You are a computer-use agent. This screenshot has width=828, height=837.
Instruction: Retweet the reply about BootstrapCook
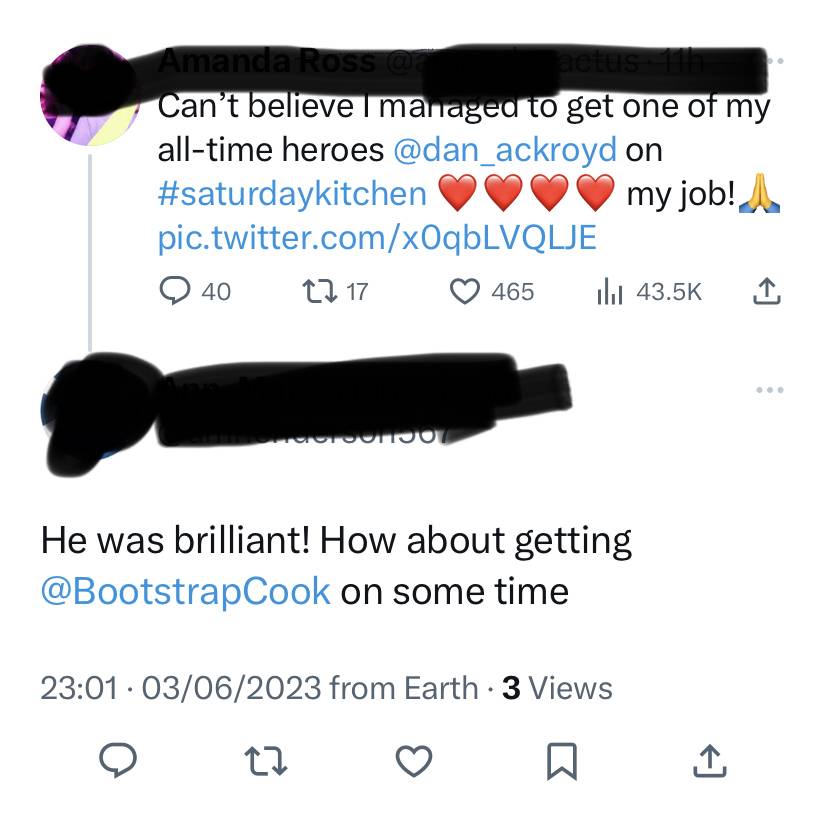click(x=266, y=761)
